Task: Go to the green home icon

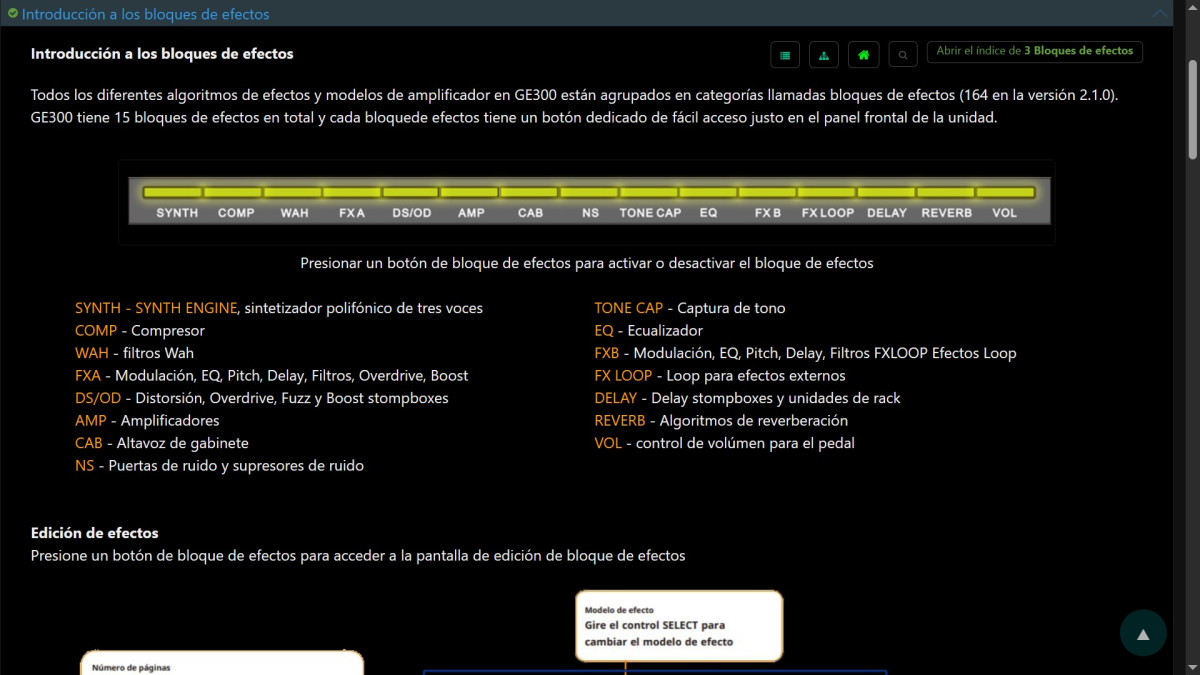Action: (863, 55)
